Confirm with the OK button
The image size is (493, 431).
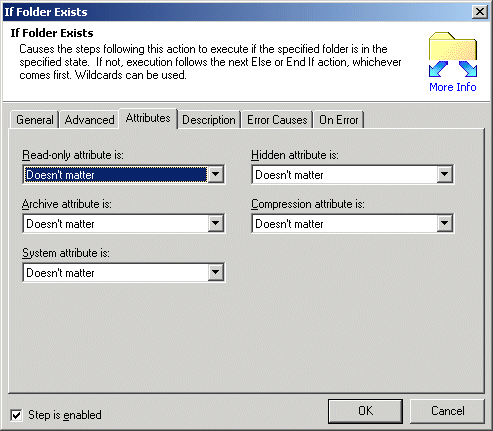click(x=365, y=411)
